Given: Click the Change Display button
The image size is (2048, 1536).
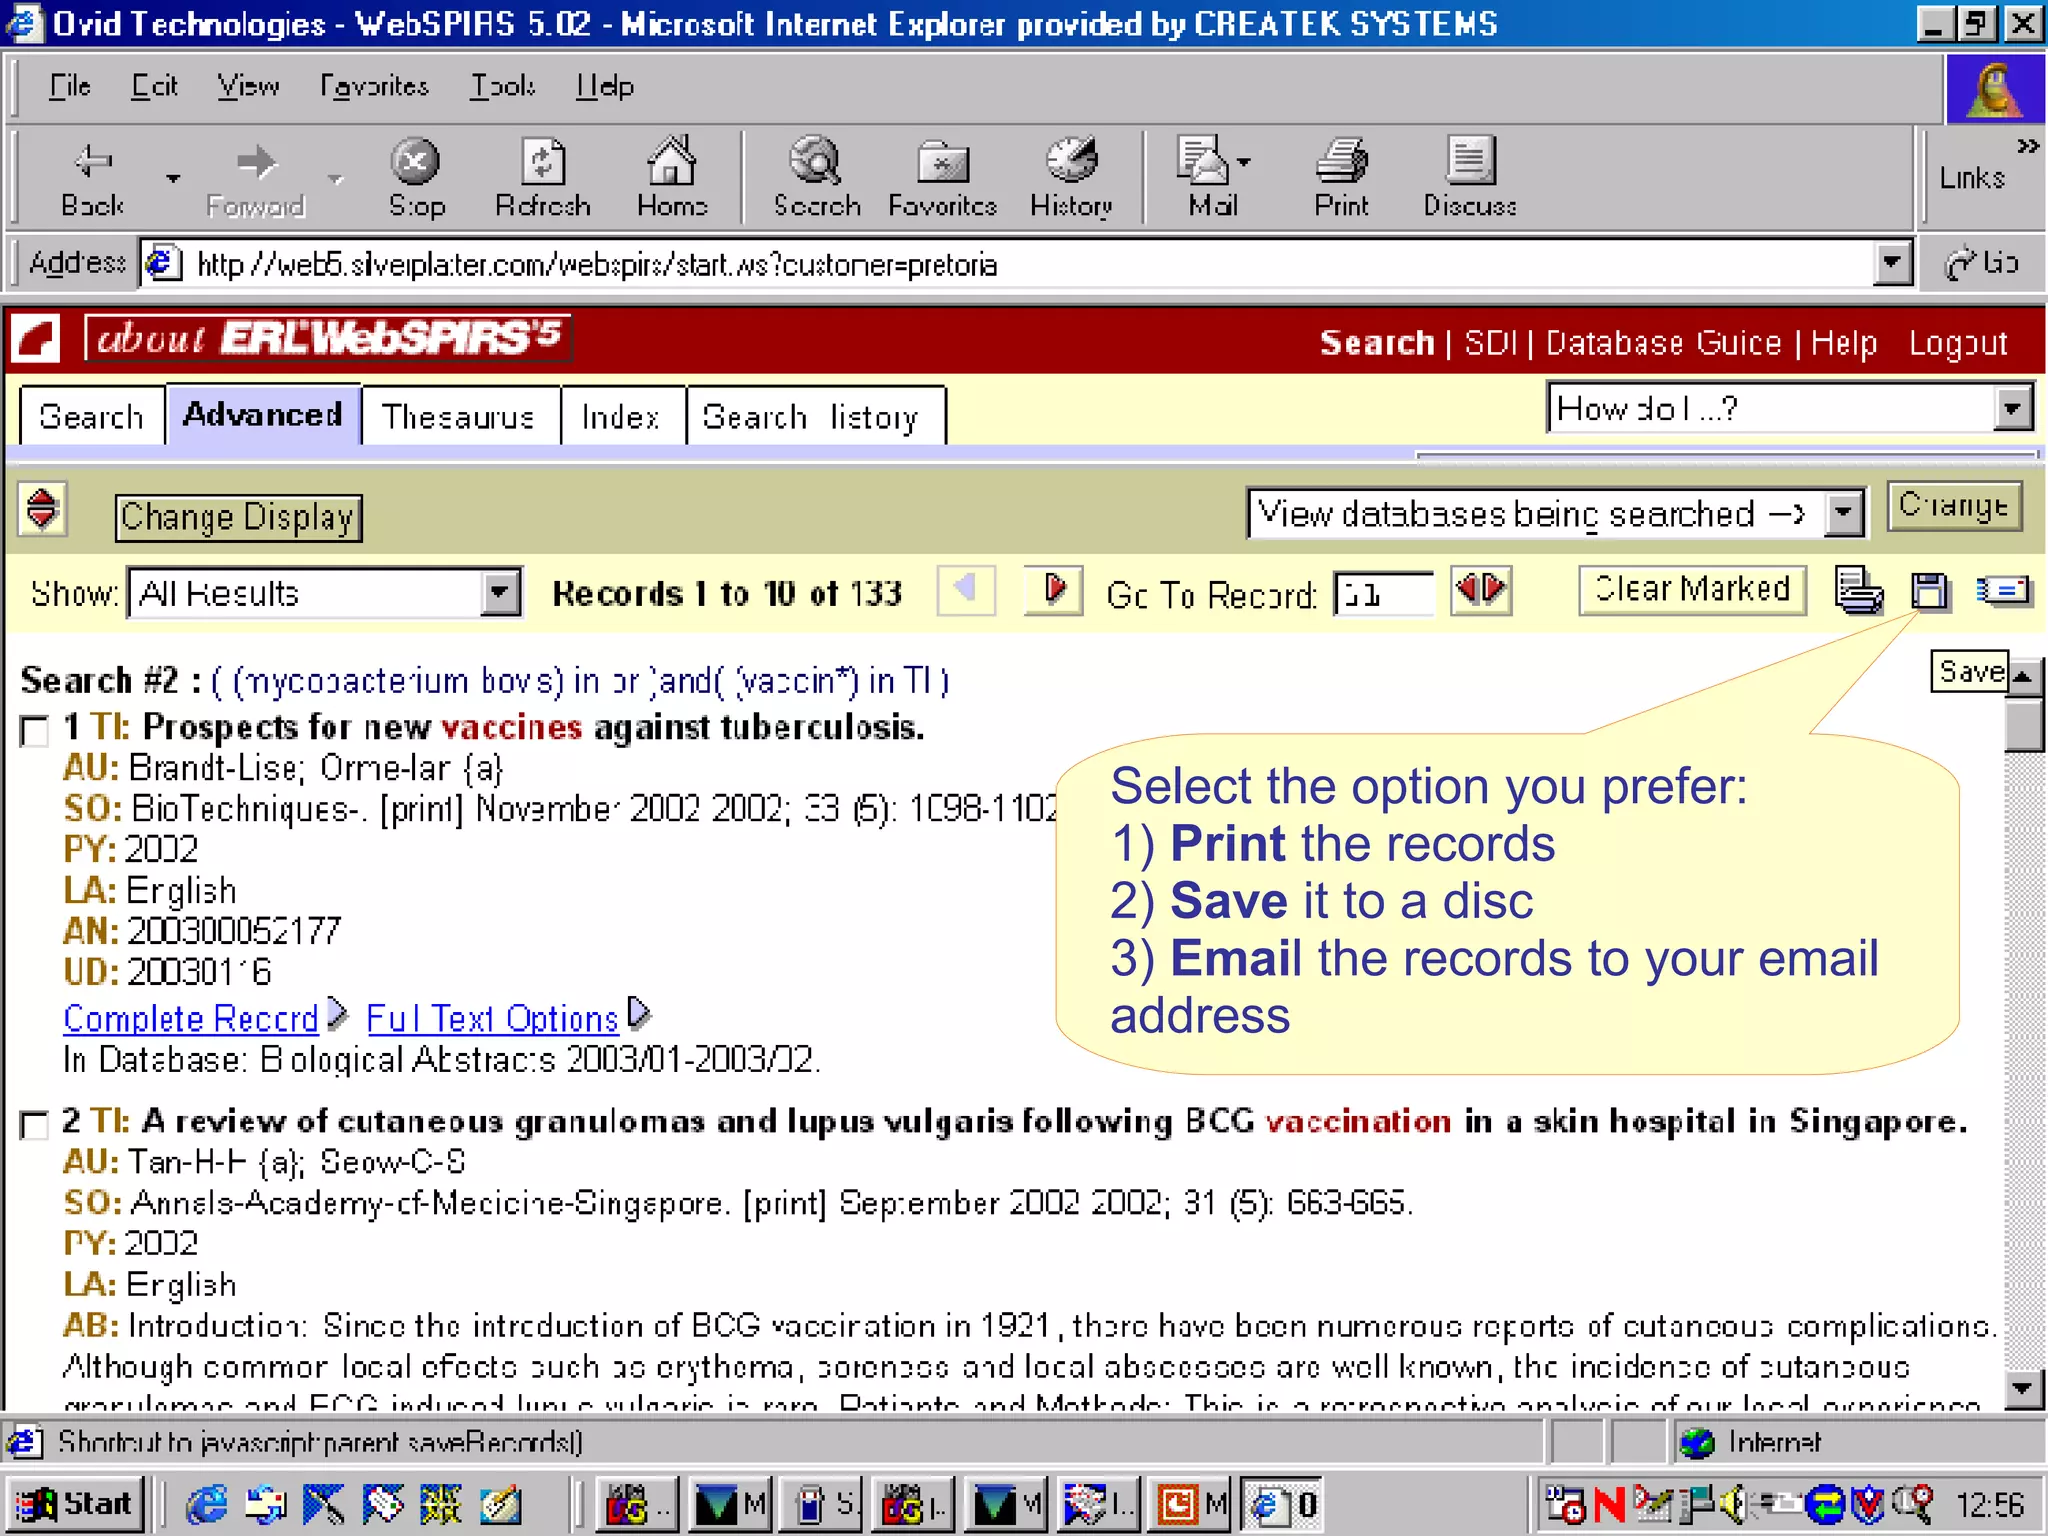Looking at the screenshot, I should click(238, 517).
